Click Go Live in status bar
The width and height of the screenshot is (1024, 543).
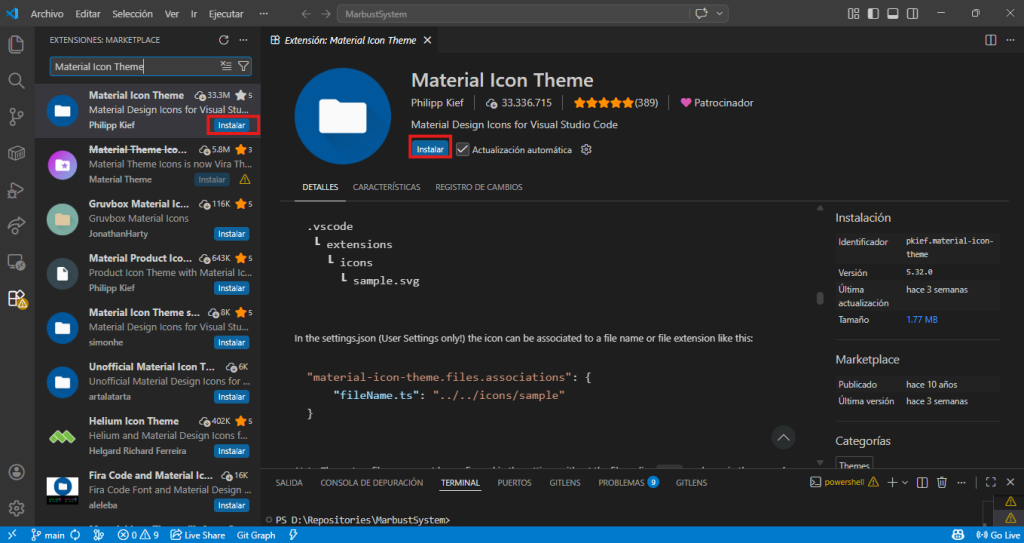999,535
